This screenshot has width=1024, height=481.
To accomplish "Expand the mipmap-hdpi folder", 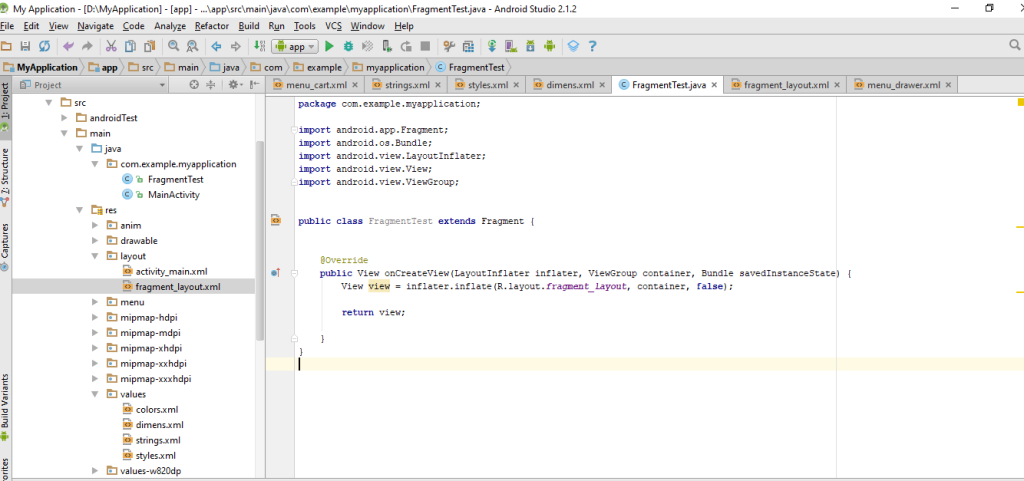I will 95,317.
